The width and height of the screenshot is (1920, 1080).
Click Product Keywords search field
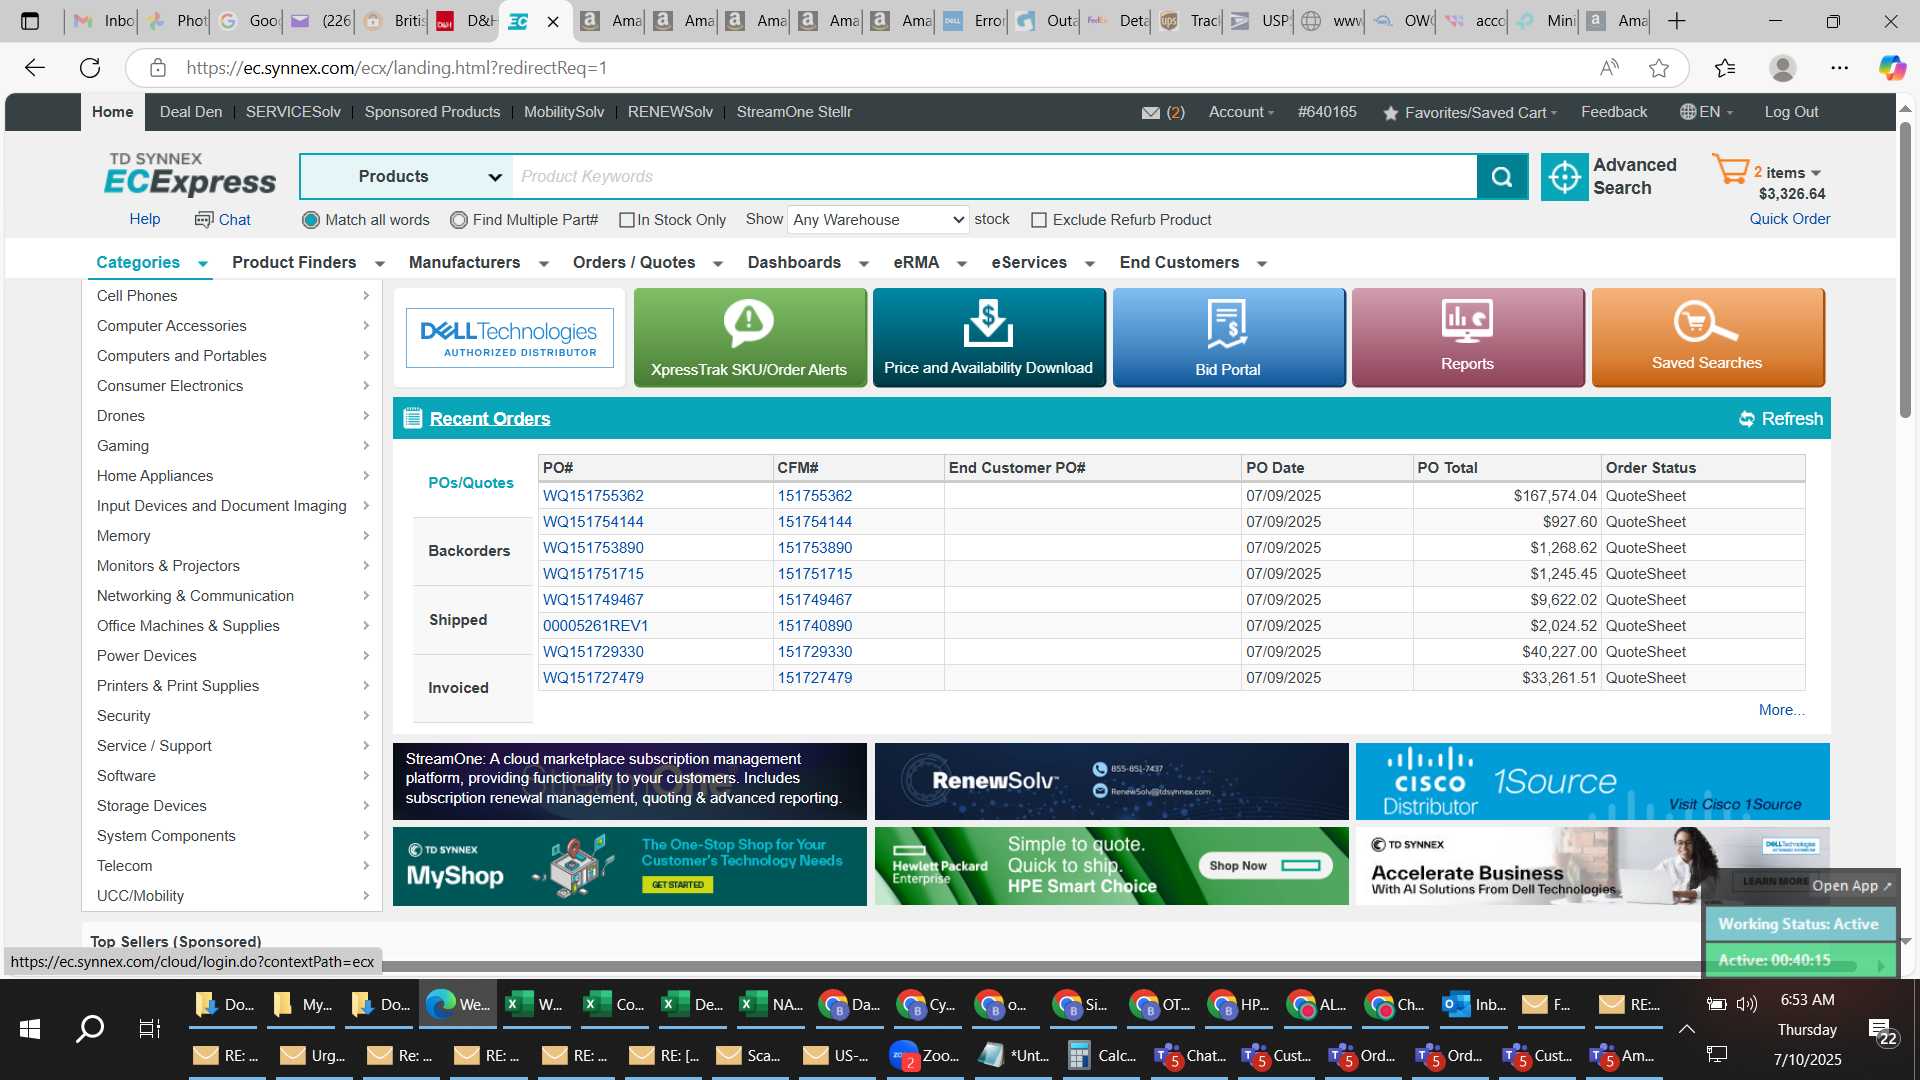(x=994, y=177)
